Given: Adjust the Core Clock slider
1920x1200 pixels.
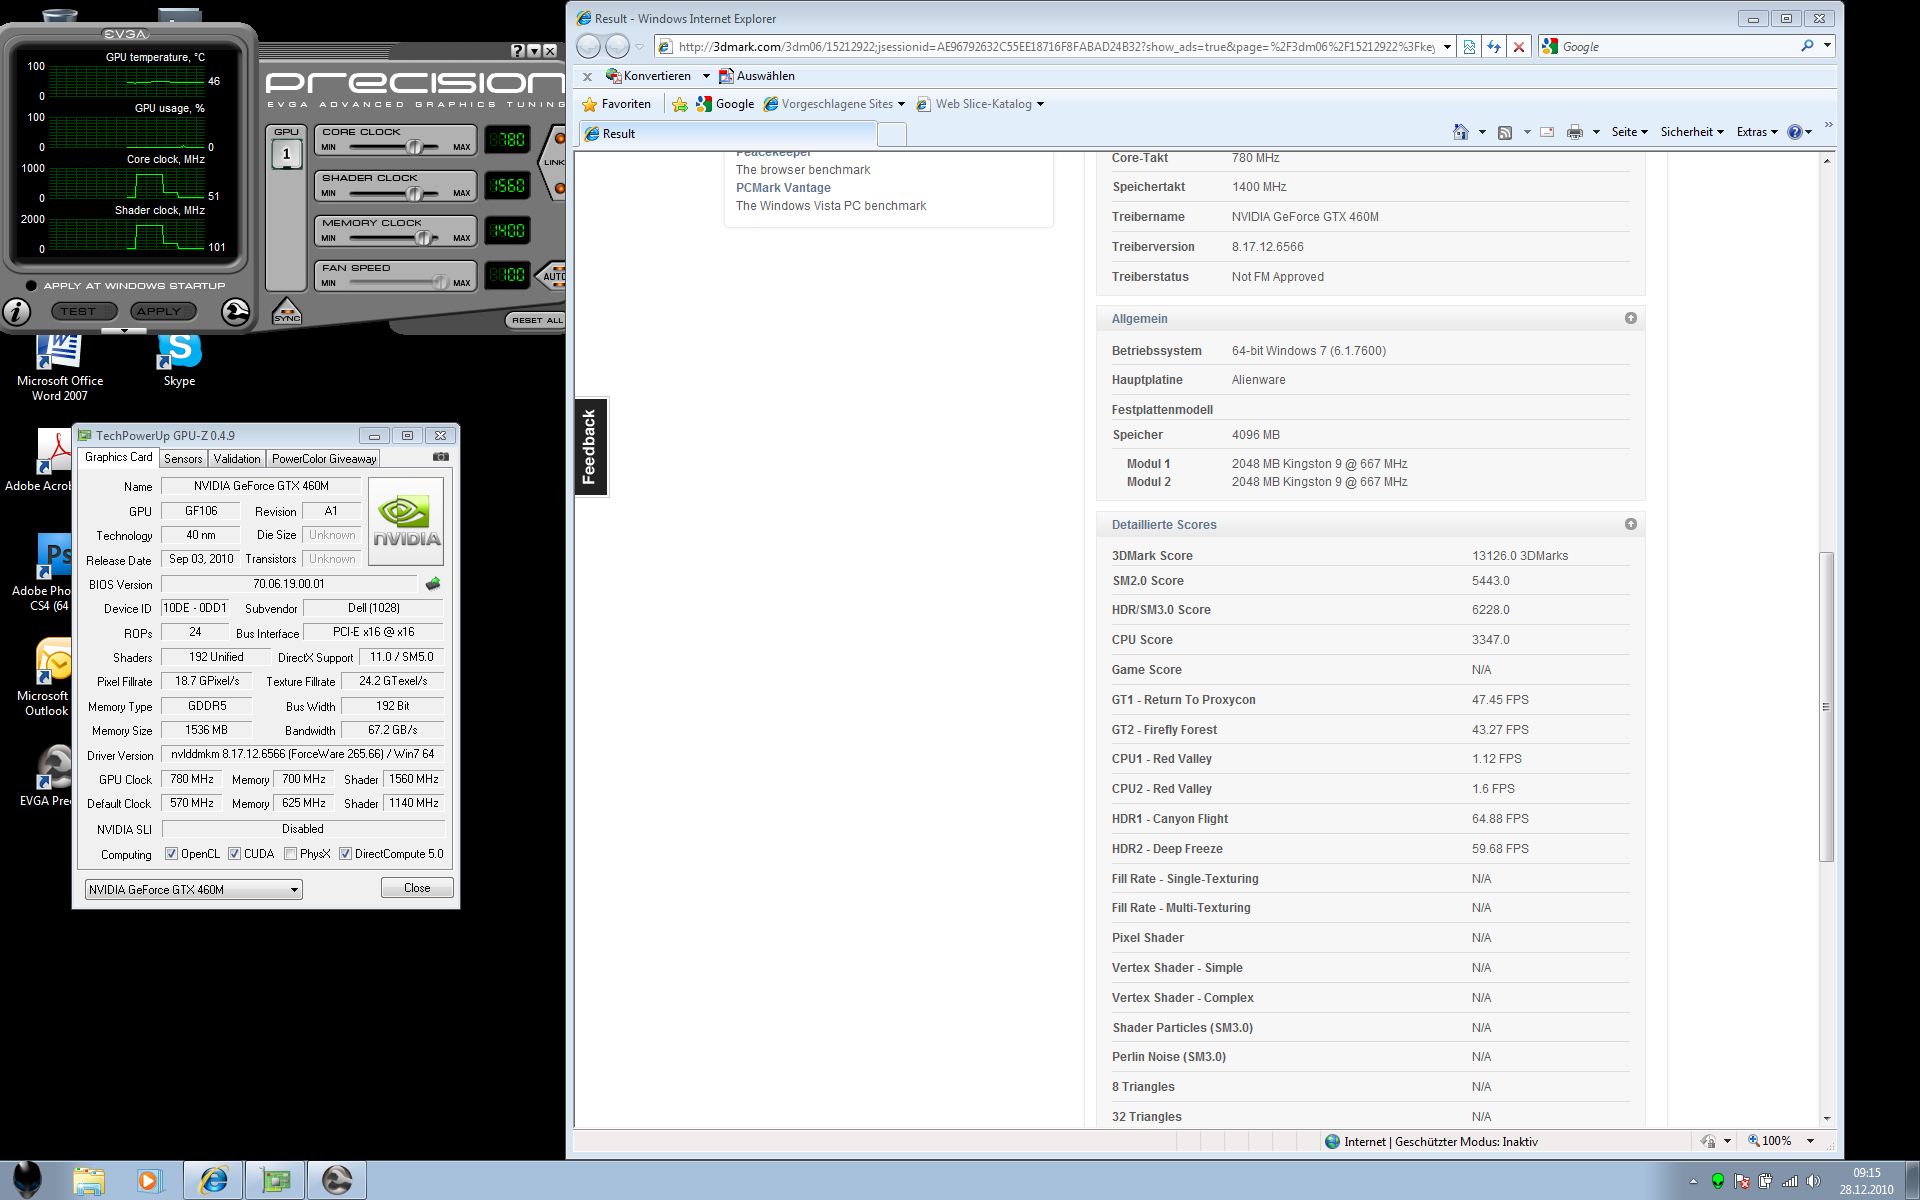Looking at the screenshot, I should point(414,147).
